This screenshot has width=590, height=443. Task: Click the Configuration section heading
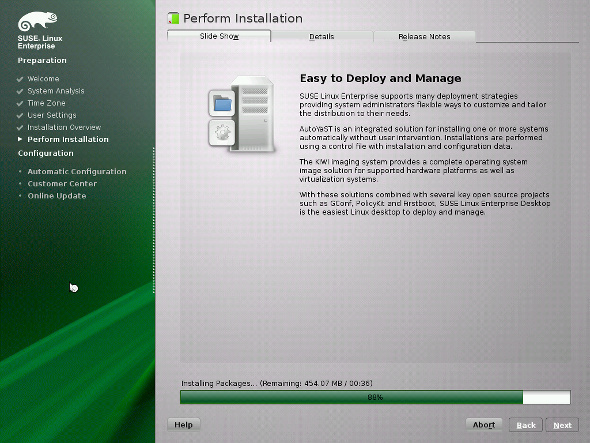coord(46,153)
